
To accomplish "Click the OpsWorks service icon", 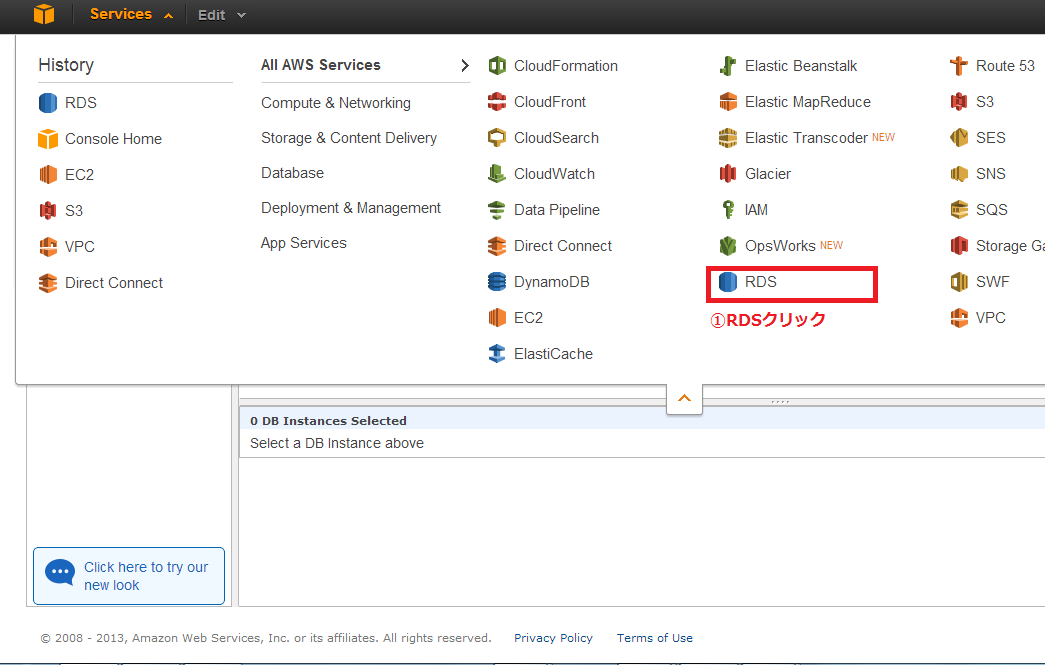I will tap(728, 246).
